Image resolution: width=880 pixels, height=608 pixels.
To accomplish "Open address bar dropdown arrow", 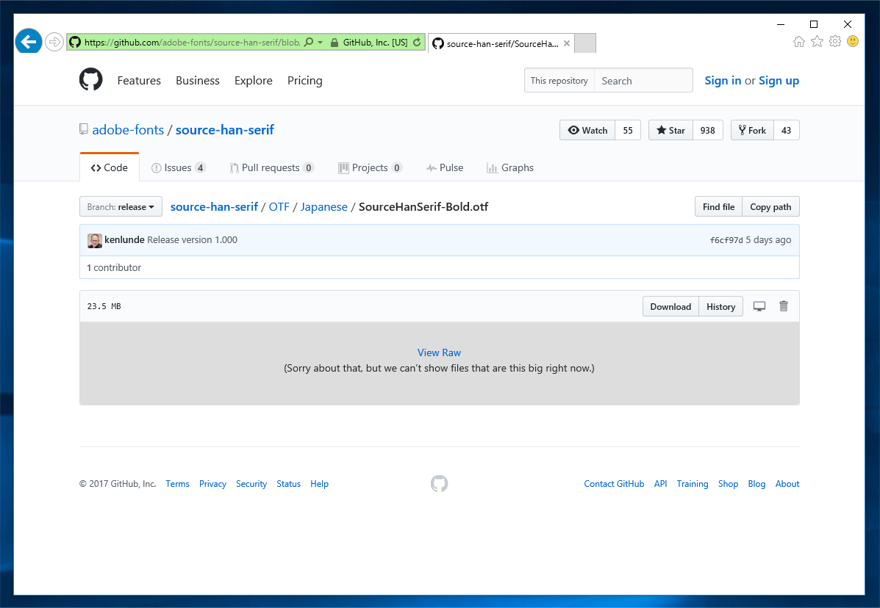I will click(320, 42).
